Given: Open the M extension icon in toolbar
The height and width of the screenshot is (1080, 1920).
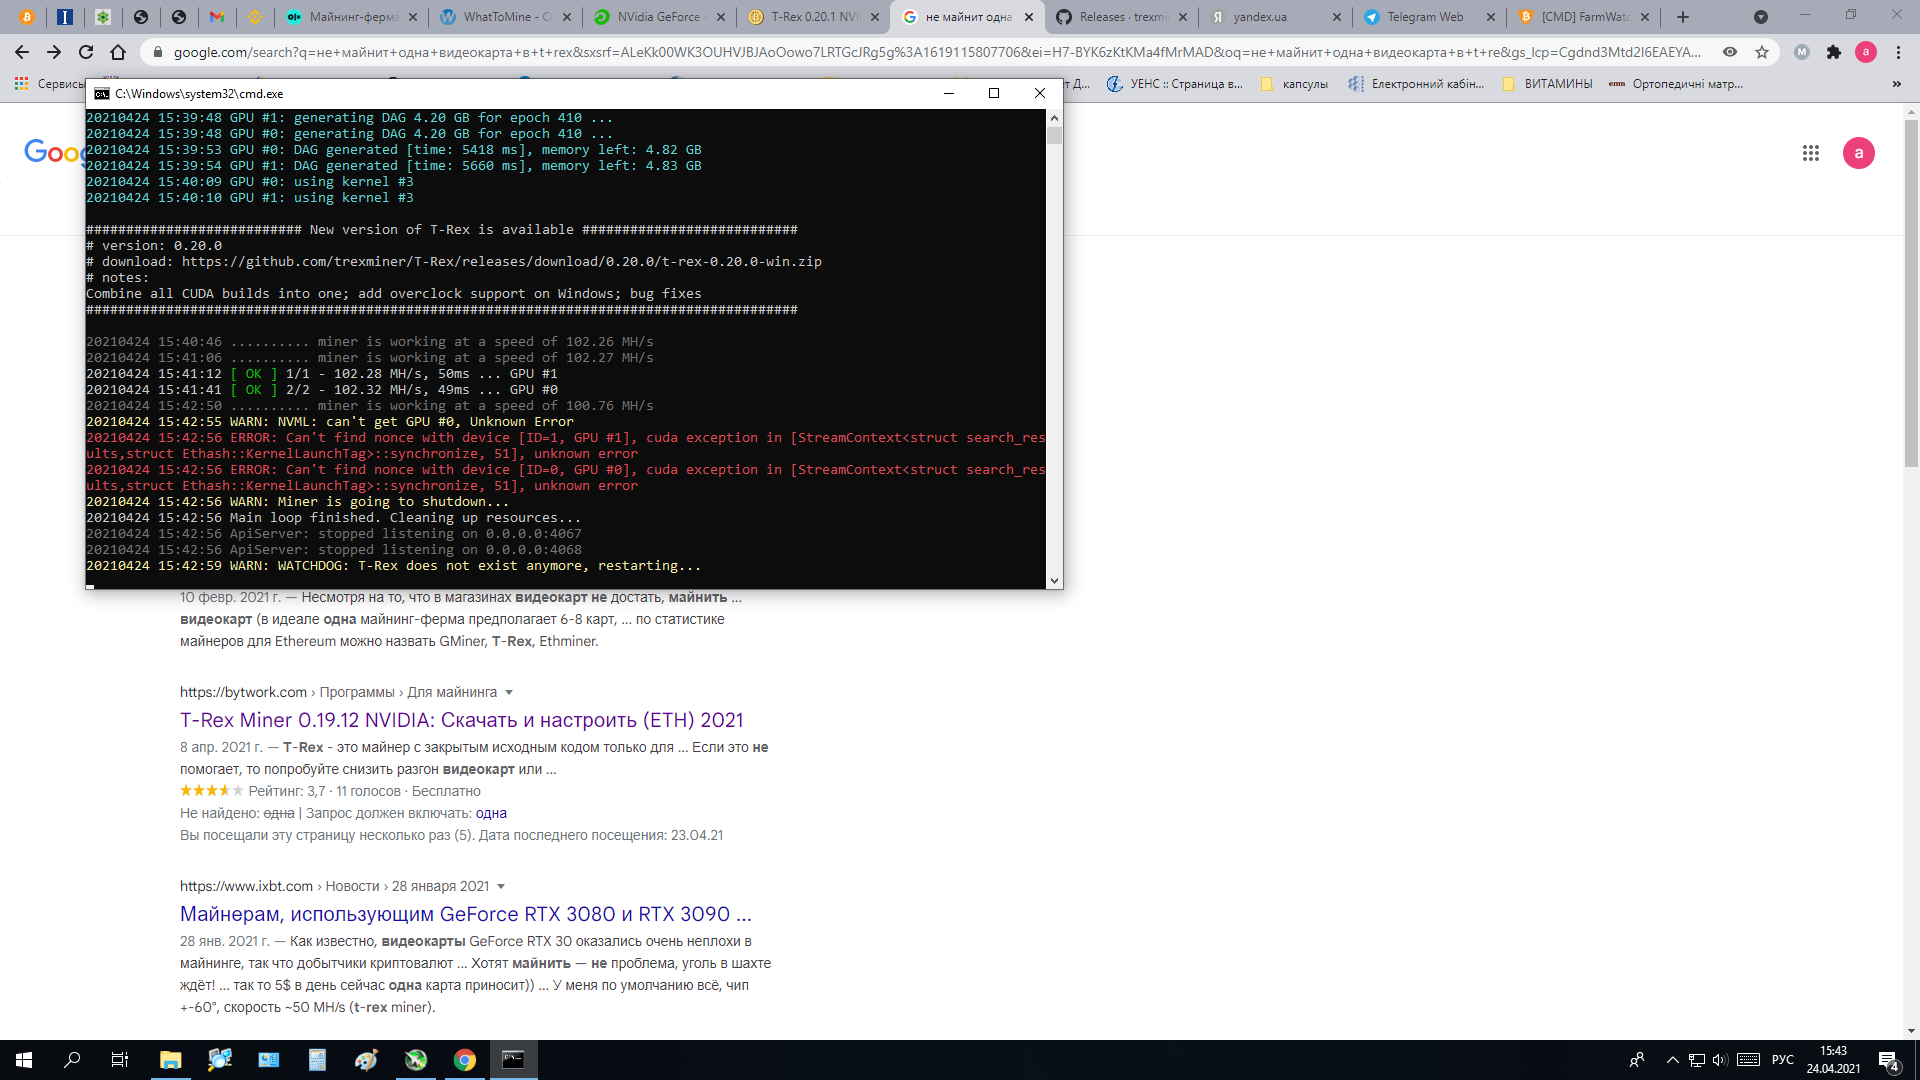Looking at the screenshot, I should [x=1802, y=52].
